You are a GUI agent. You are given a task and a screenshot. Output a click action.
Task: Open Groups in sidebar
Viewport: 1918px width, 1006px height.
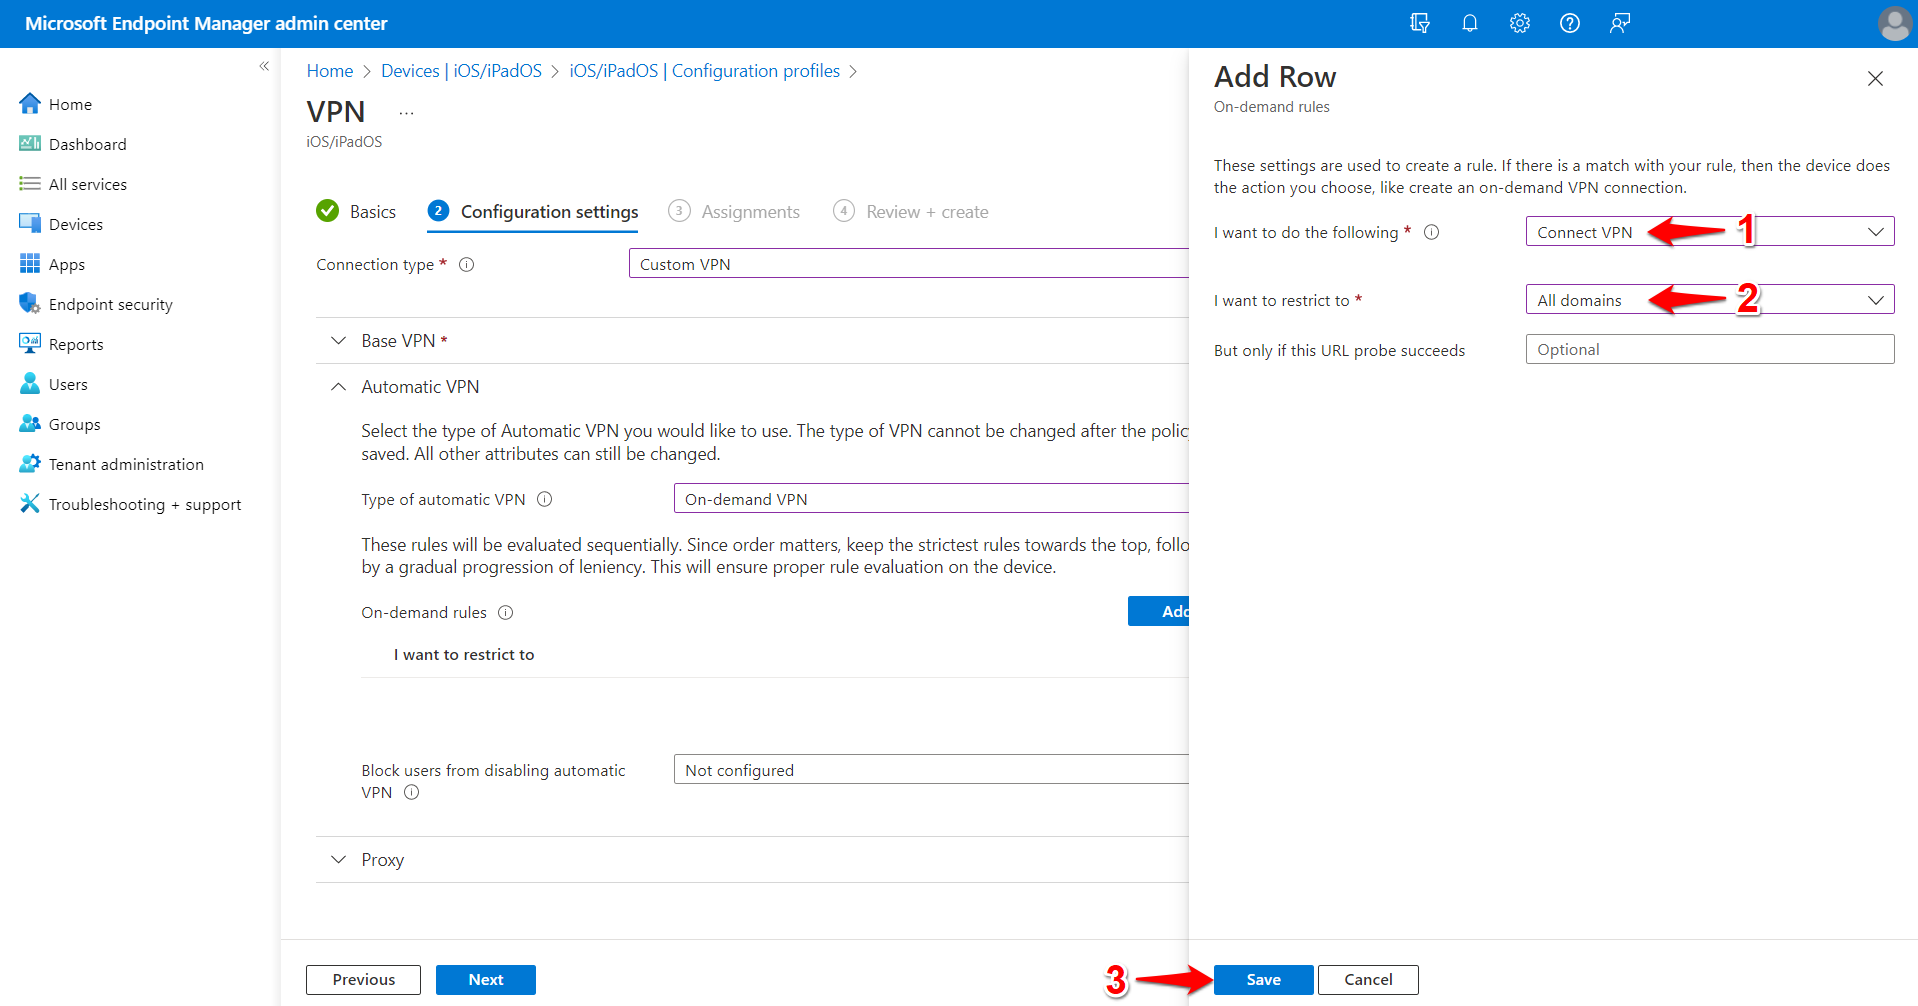point(74,424)
